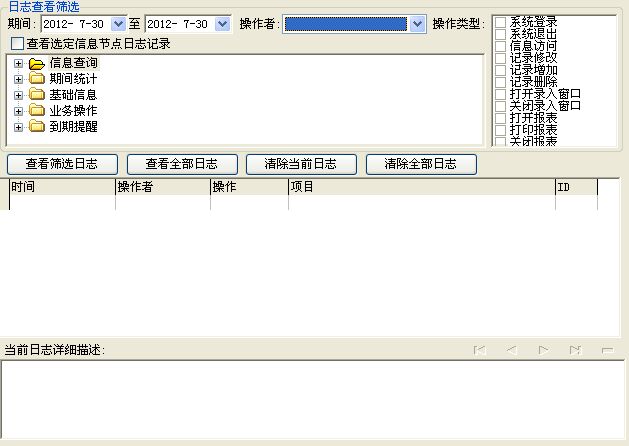Click the 当前日志详细描述 text area
Image resolution: width=629 pixels, height=446 pixels.
(x=313, y=399)
